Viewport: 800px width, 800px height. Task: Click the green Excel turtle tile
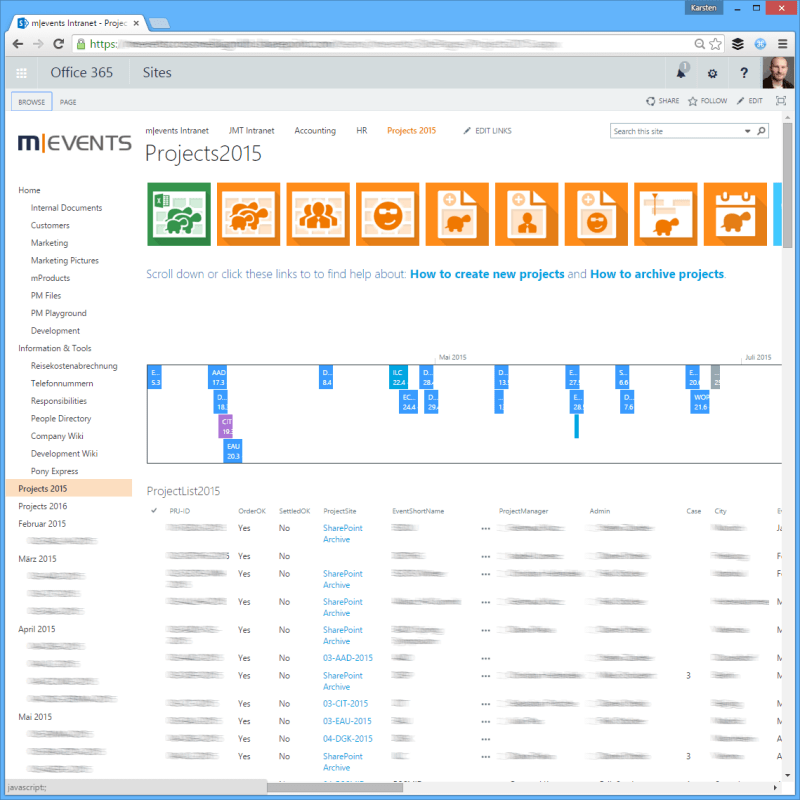(x=179, y=213)
